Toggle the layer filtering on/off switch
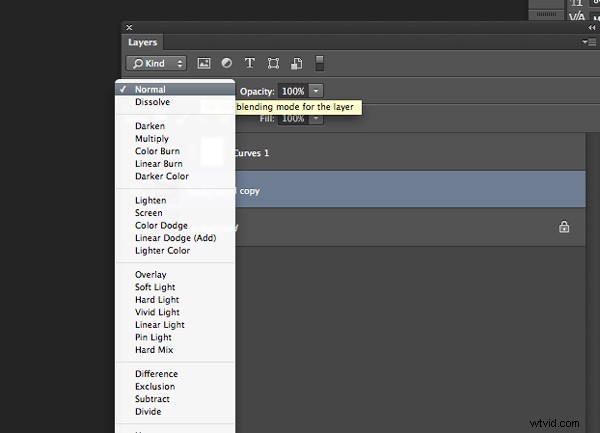 pyautogui.click(x=320, y=63)
